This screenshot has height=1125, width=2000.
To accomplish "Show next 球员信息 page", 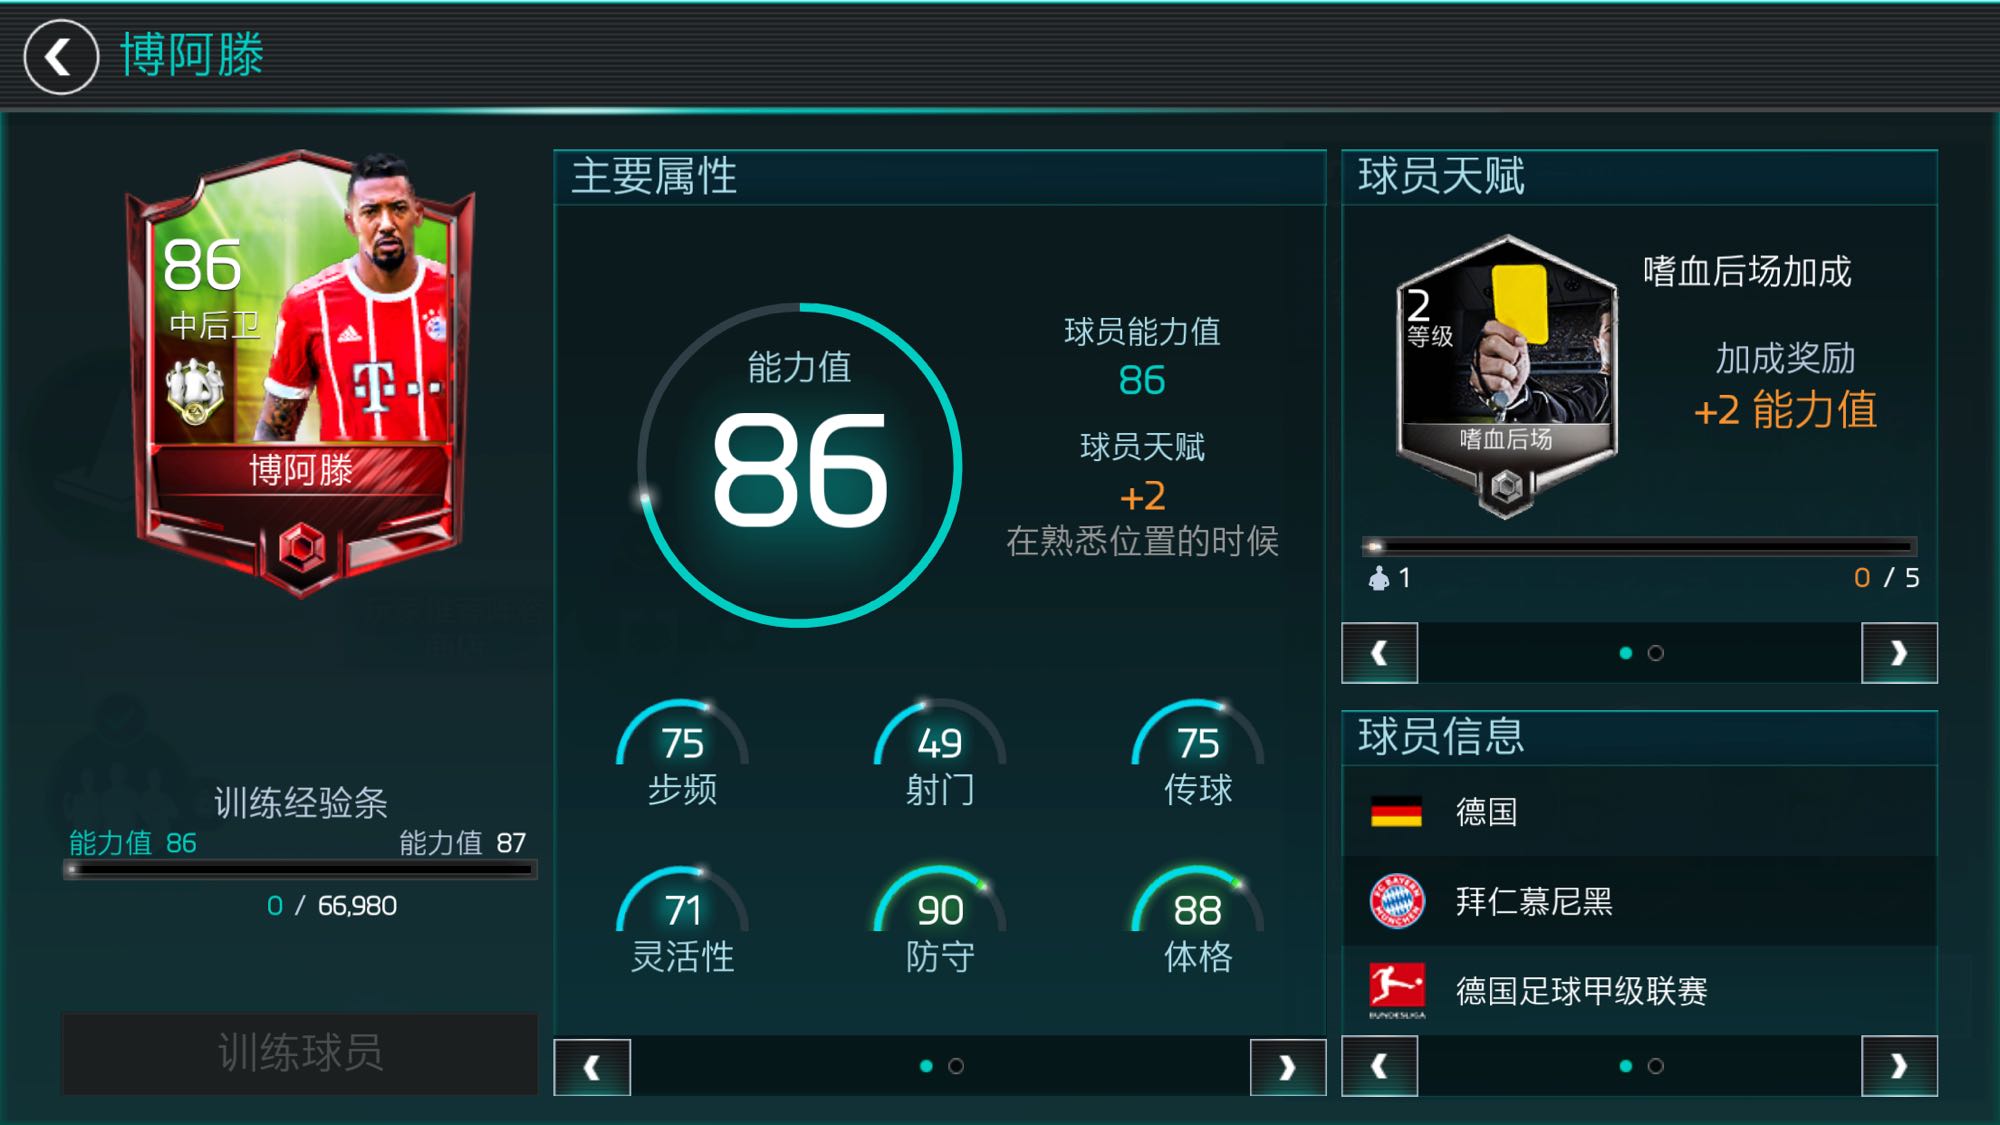I will tap(1899, 1066).
